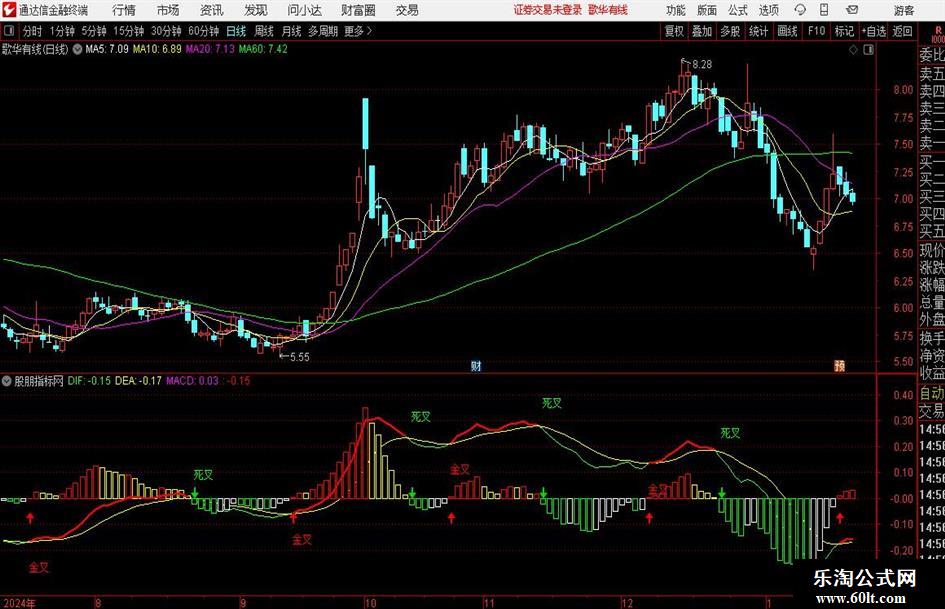Select the 日线 daily period tab
This screenshot has width=945, height=609.
point(236,31)
